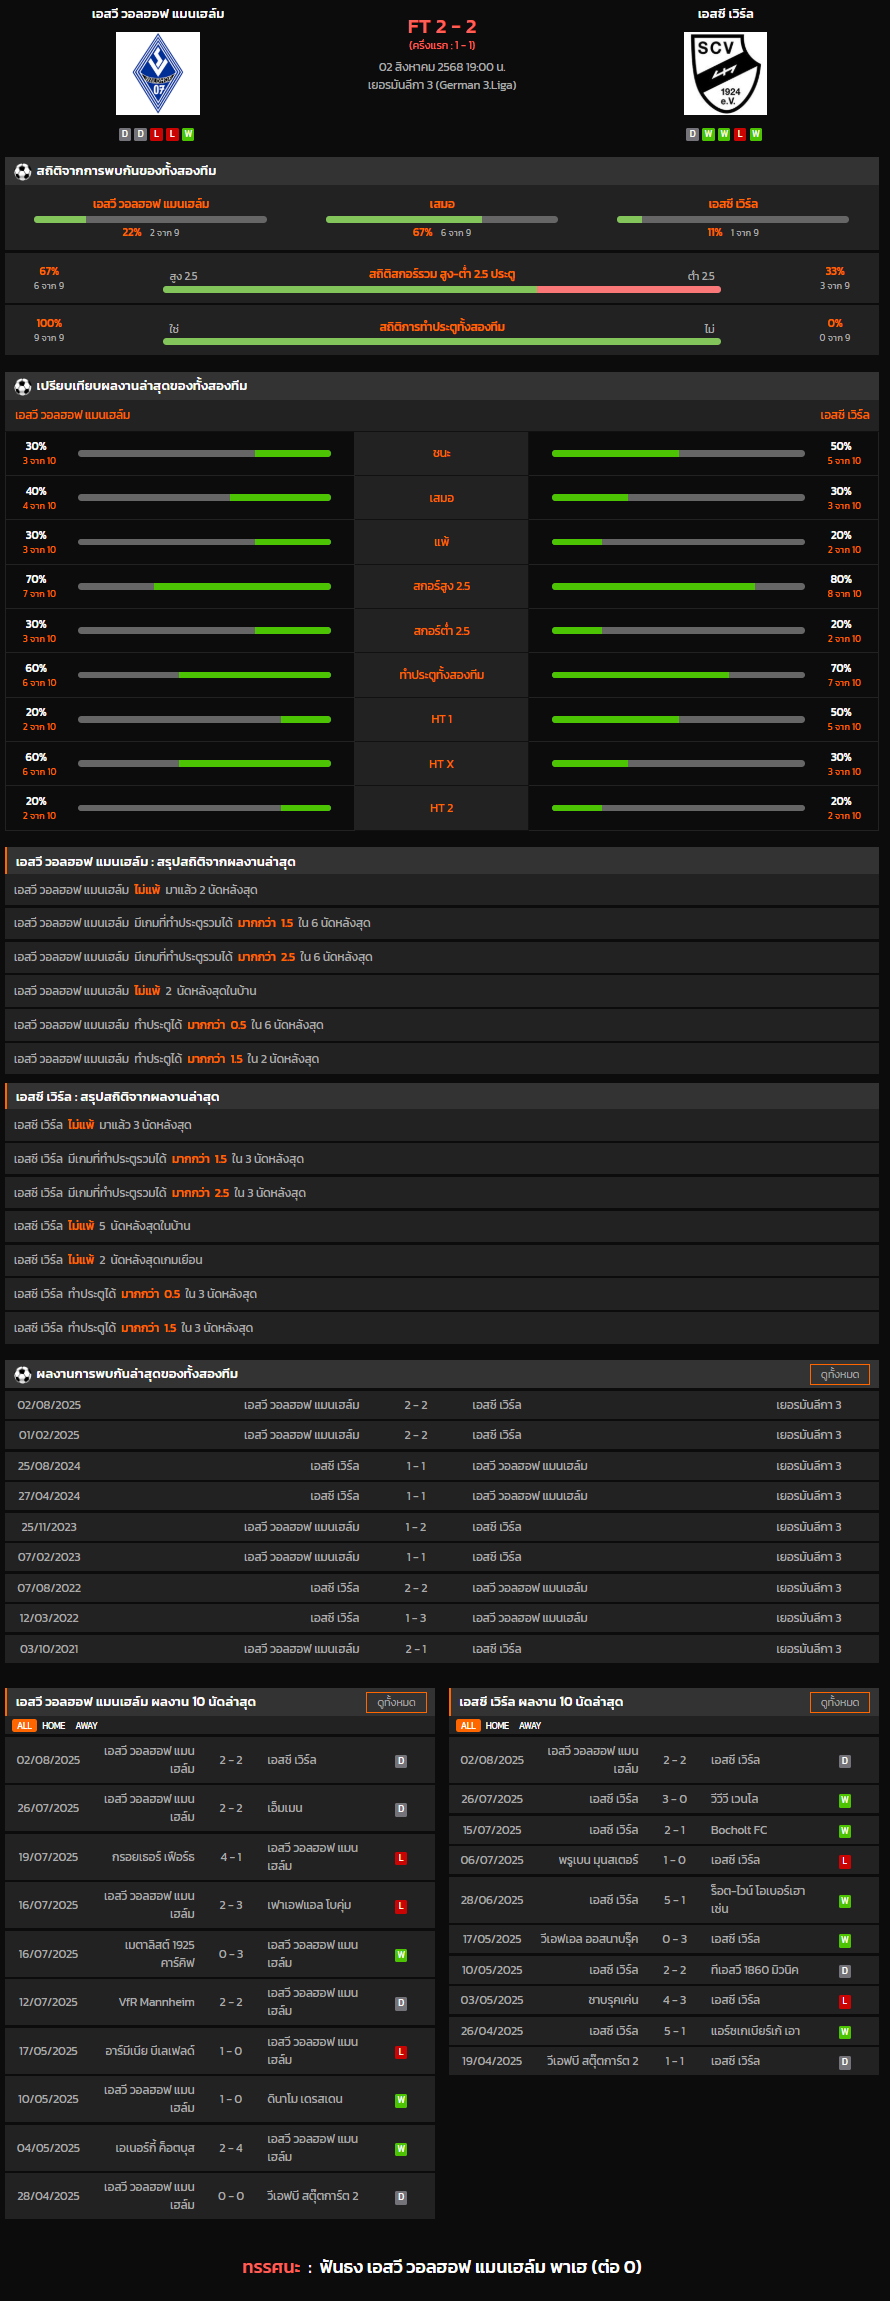Image resolution: width=890 pixels, height=2301 pixels.
Task: Click W badge in Verl 28/06/2025 row
Action: (845, 1901)
